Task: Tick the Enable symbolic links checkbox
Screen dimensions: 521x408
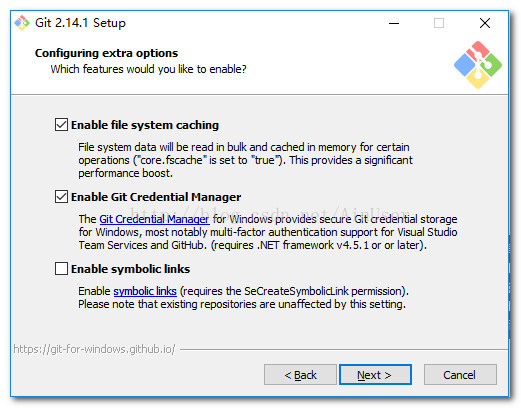Action: click(x=61, y=269)
